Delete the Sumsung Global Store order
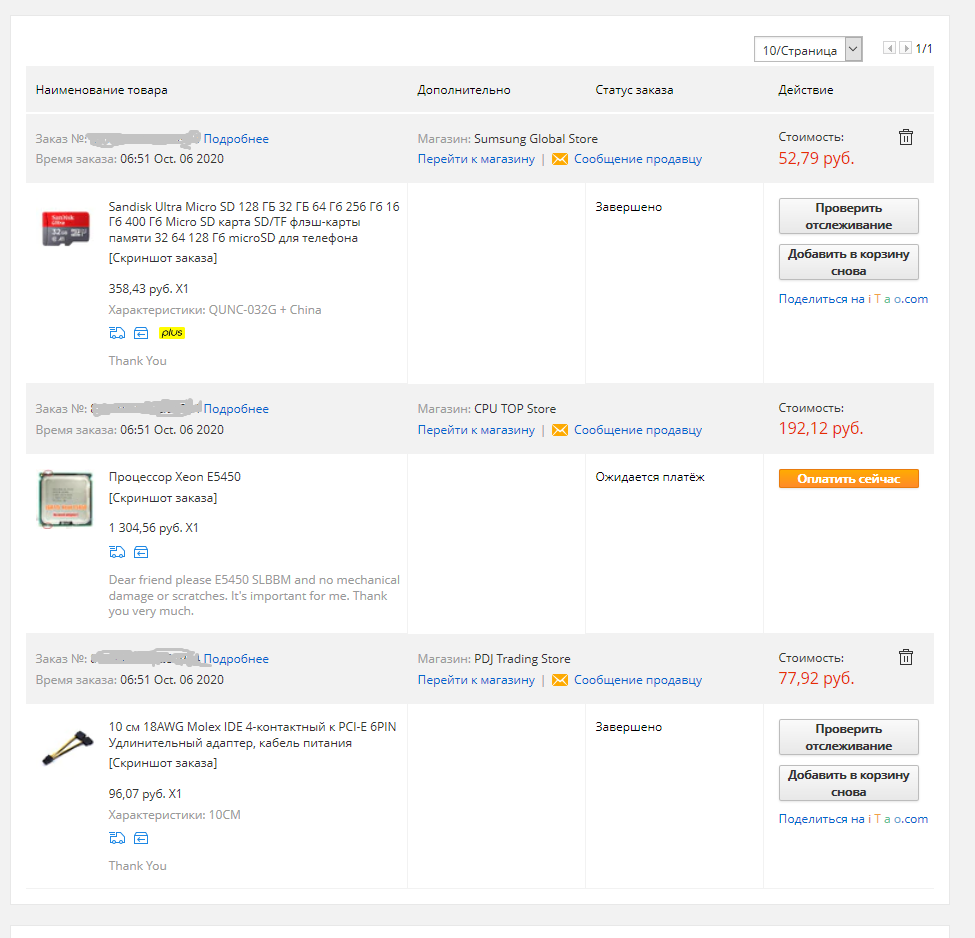This screenshot has height=938, width=975. point(905,137)
